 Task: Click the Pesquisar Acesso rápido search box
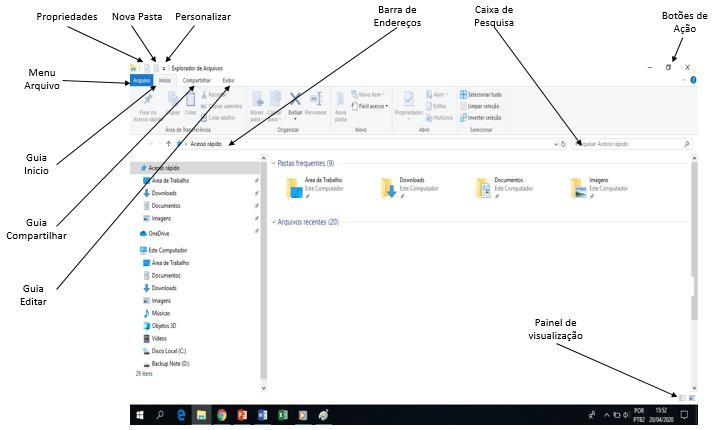[x=632, y=144]
